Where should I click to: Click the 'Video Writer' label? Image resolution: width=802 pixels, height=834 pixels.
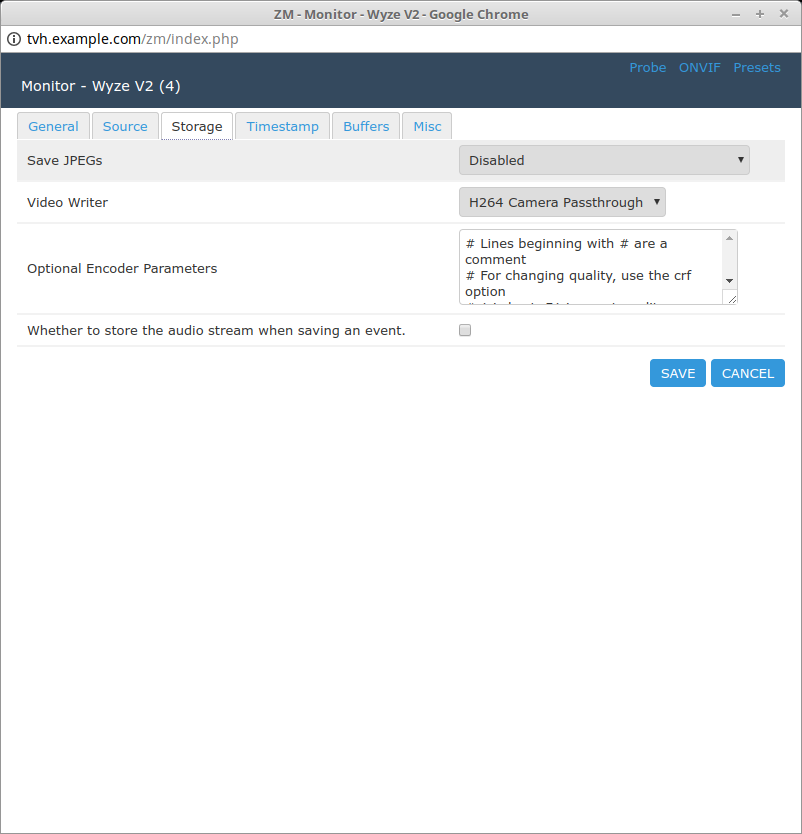pos(68,202)
